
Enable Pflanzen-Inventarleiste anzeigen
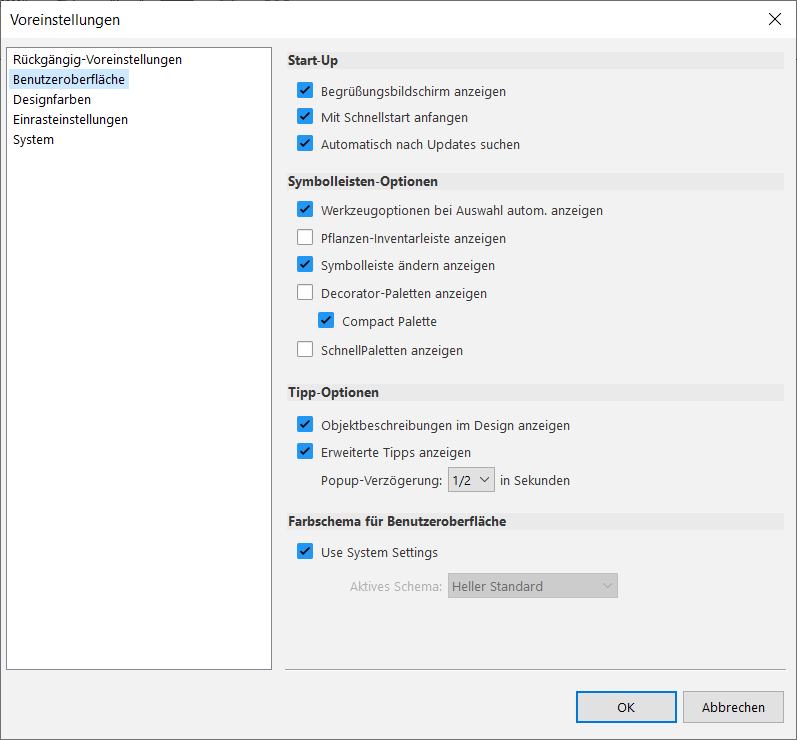tap(305, 237)
